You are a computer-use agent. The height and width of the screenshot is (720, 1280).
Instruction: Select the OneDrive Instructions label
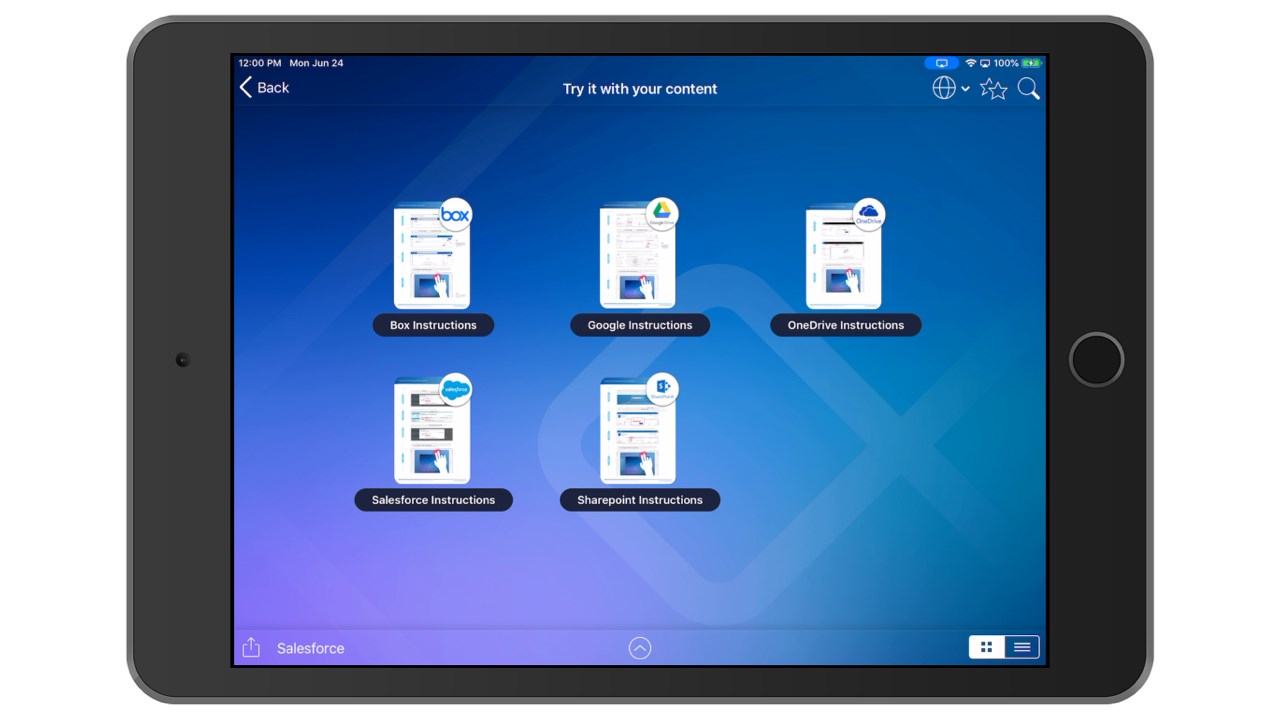(x=846, y=325)
